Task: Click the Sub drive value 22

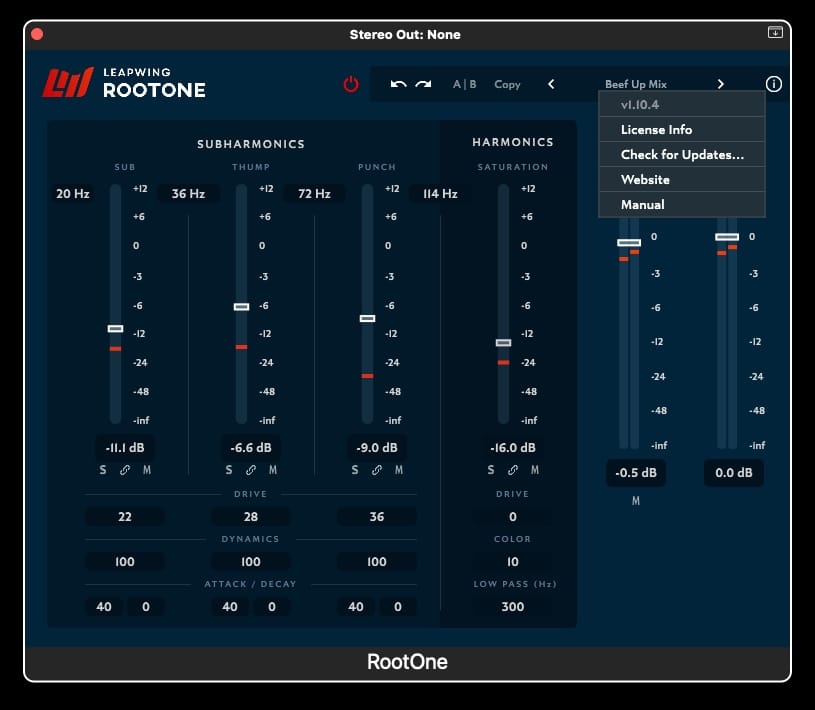Action: [x=125, y=517]
